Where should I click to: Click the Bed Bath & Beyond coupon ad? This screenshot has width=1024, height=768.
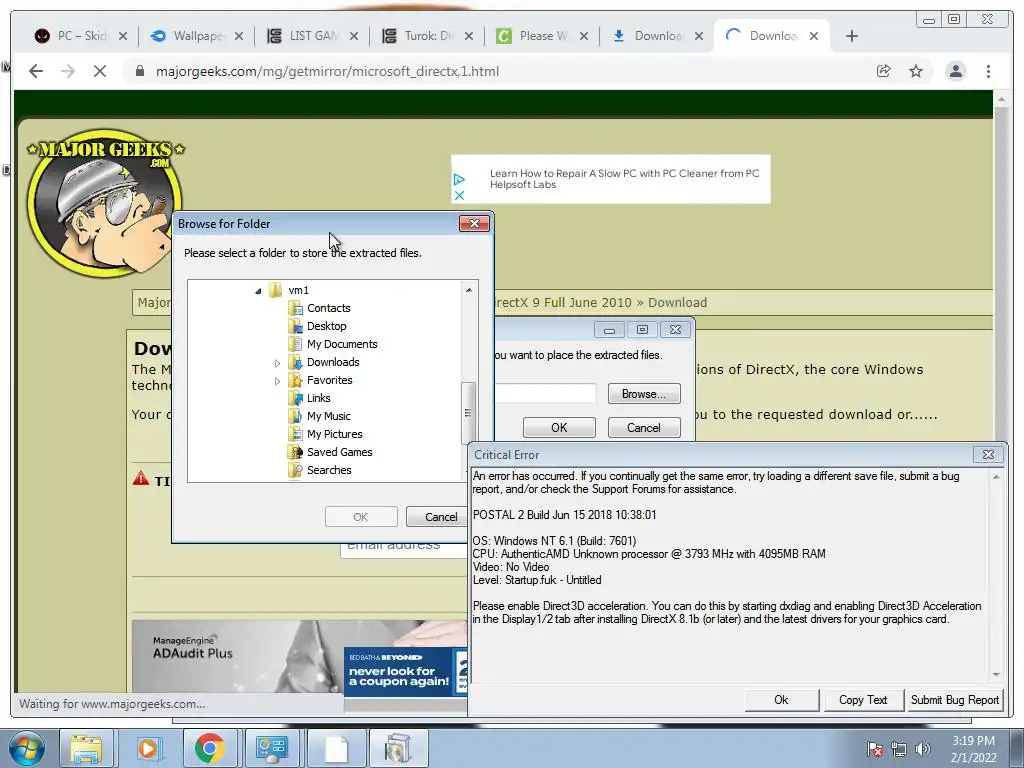406,671
